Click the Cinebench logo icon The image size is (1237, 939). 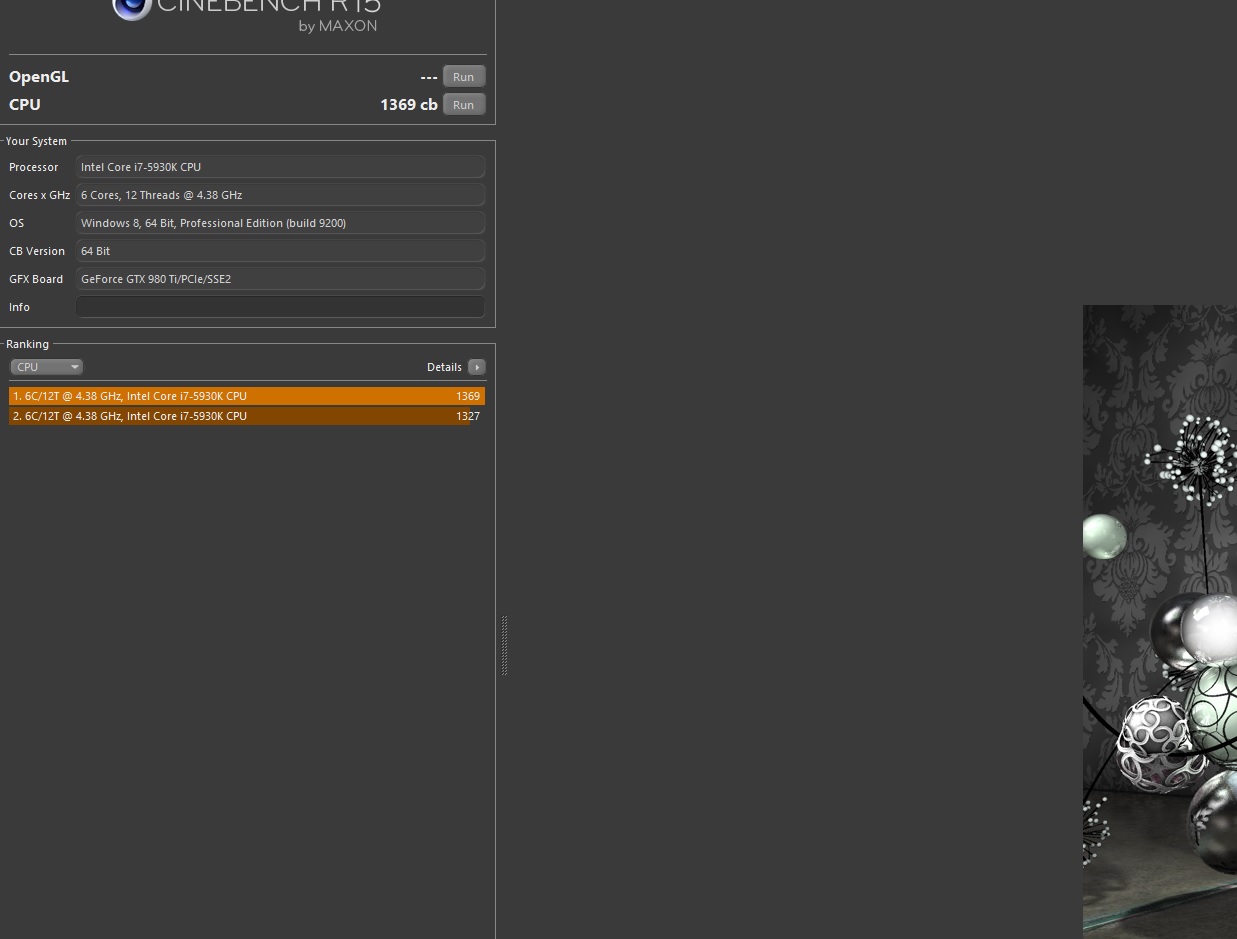(x=131, y=9)
